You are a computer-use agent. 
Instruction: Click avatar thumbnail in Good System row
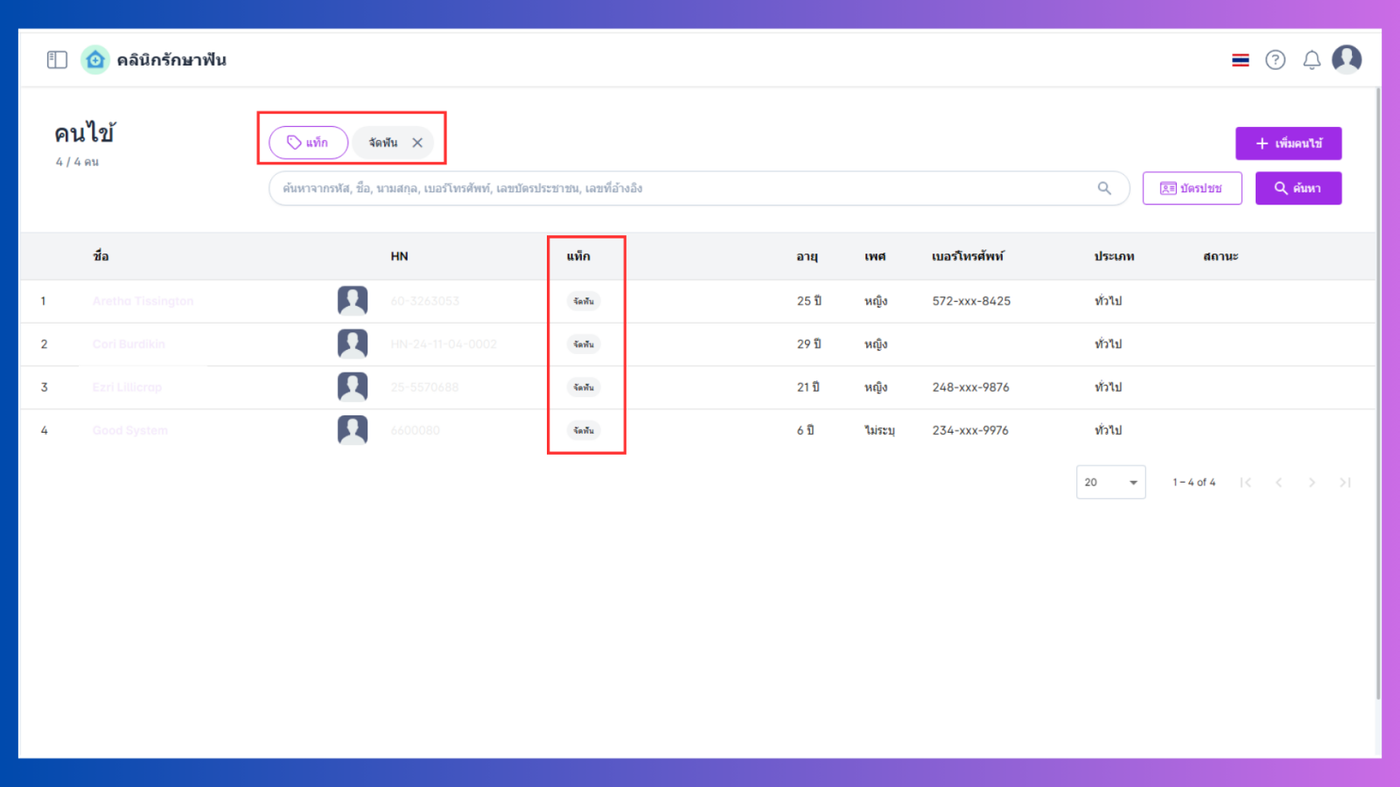click(352, 430)
